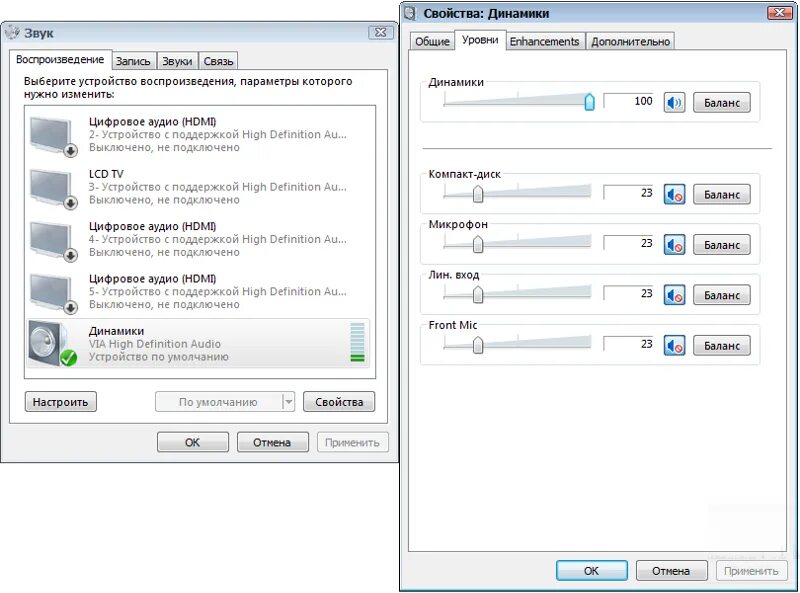The image size is (800, 593).
Task: Click the Микрофон volume slider thumb
Action: [x=478, y=244]
